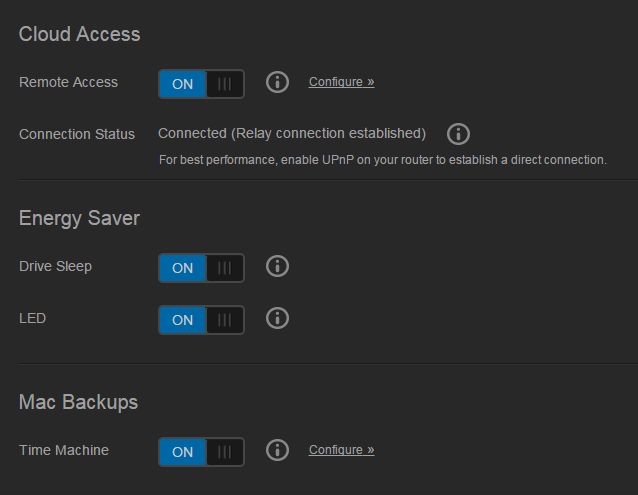This screenshot has width=638, height=495.
Task: Click the Mac Backups section heading
Action: [78, 402]
